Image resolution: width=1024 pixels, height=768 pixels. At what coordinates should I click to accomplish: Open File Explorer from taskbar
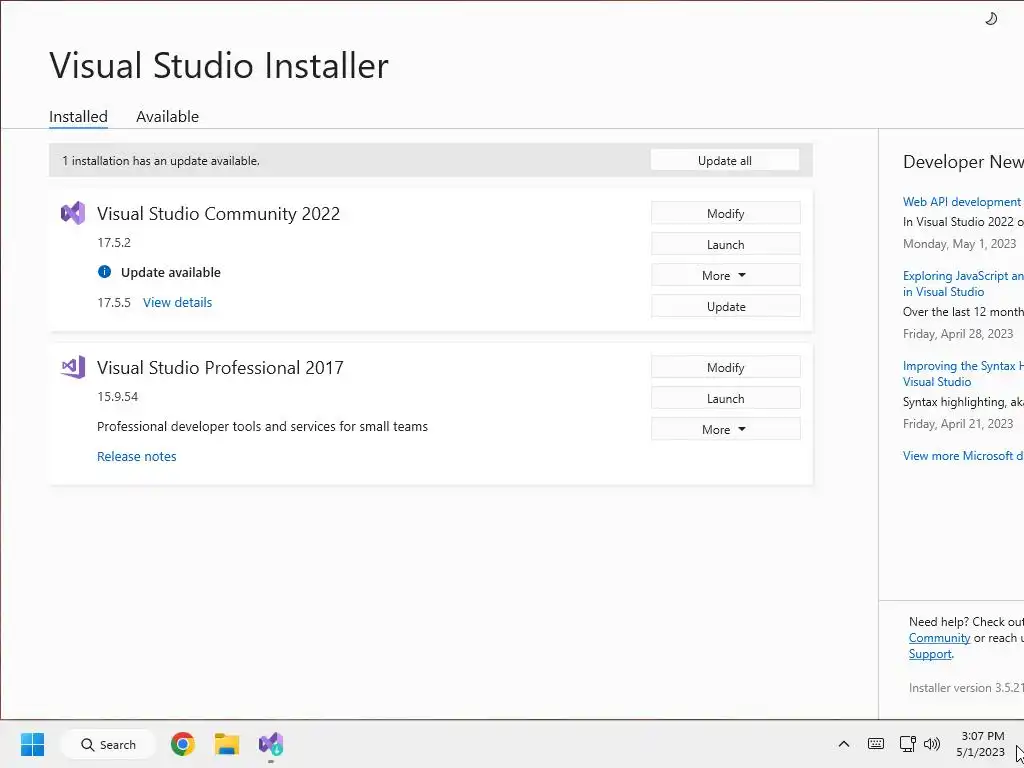(x=227, y=744)
